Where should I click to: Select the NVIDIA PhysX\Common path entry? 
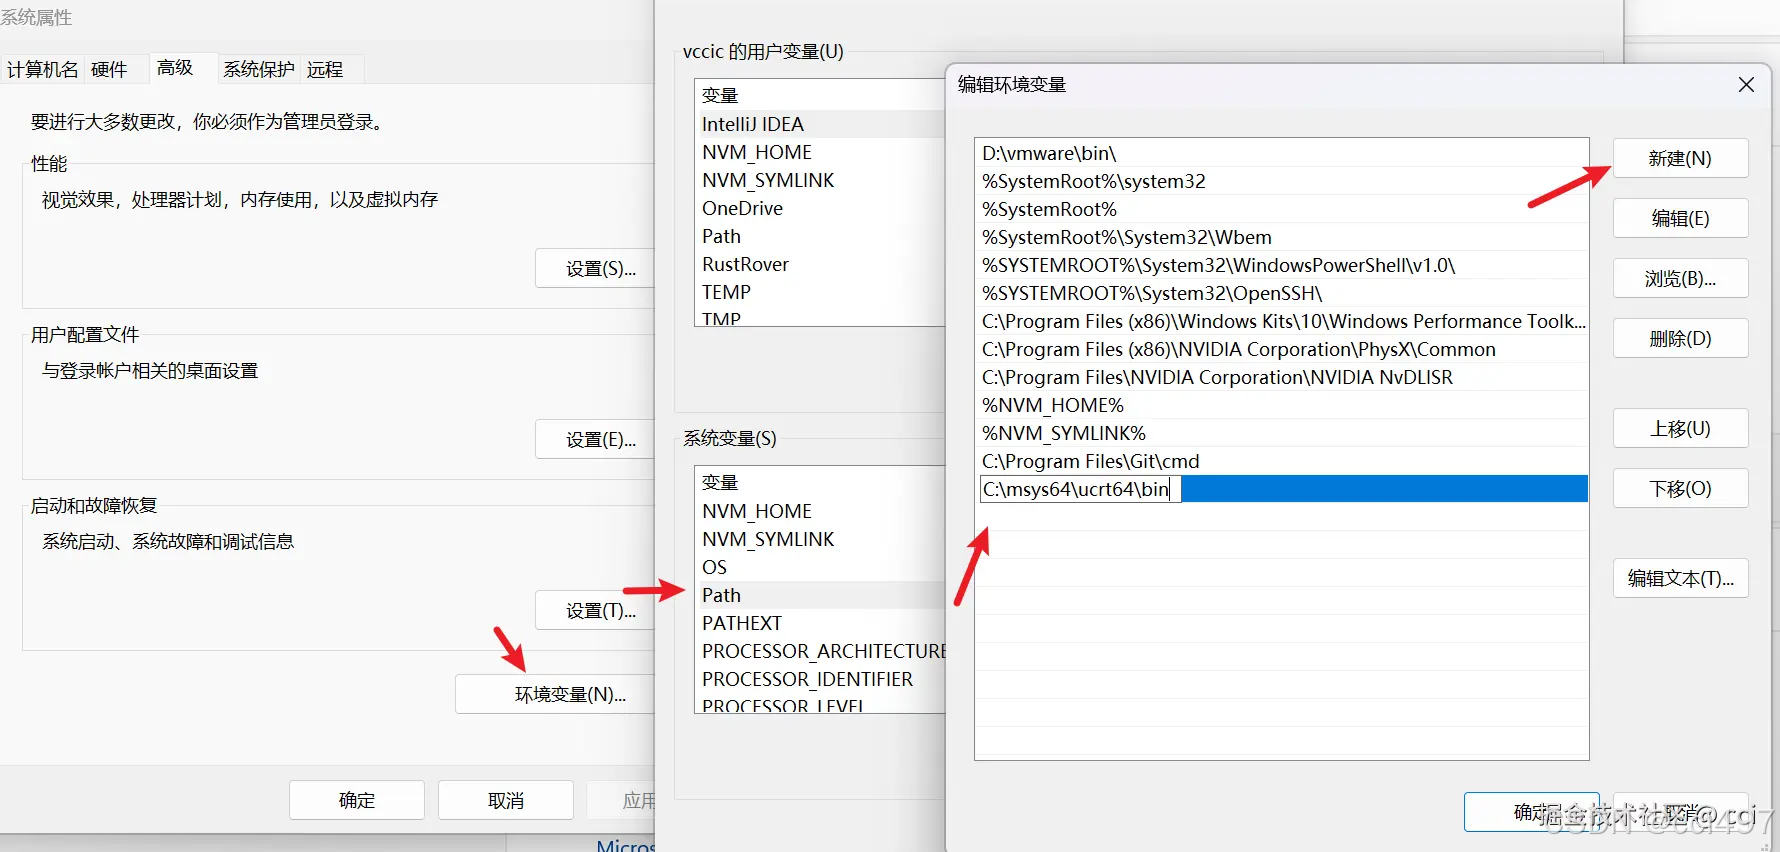(1281, 349)
